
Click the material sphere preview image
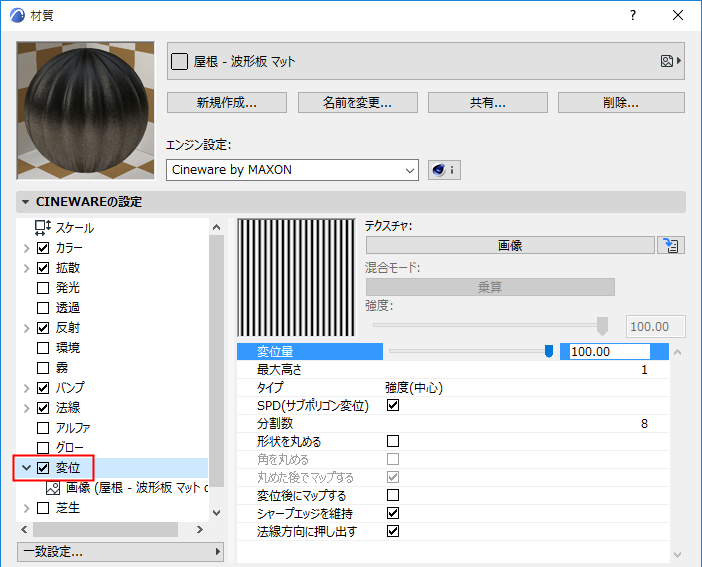tap(86, 111)
